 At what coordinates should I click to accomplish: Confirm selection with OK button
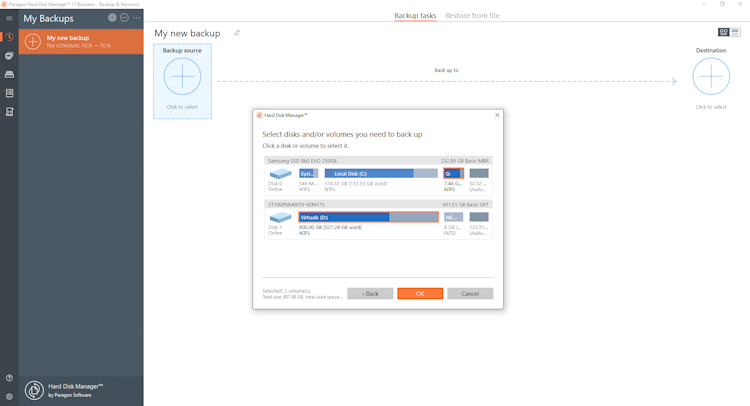[x=420, y=294]
